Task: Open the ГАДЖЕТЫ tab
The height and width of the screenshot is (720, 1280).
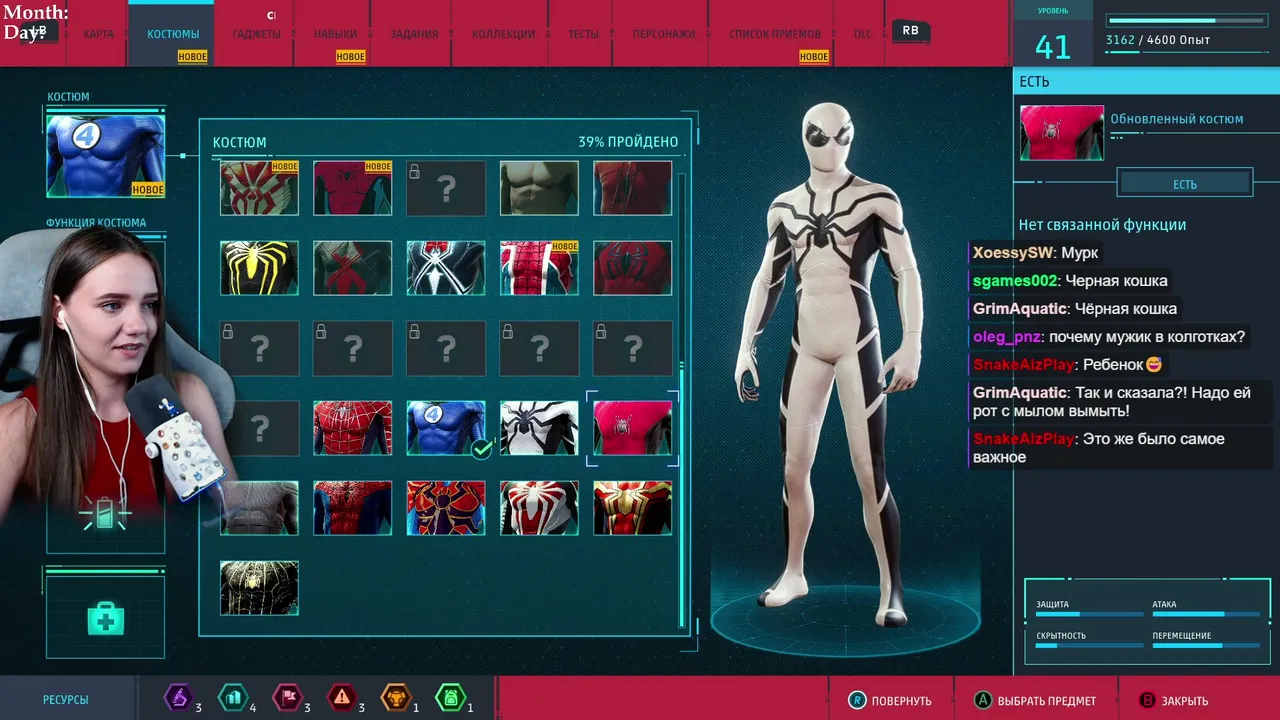Action: [x=257, y=34]
